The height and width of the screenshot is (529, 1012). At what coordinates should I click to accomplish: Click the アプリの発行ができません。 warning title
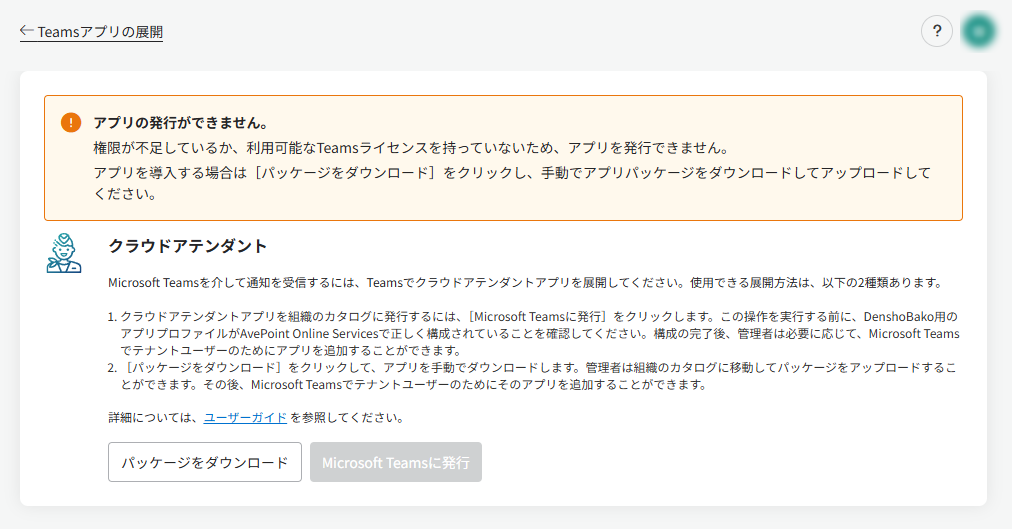[x=181, y=123]
